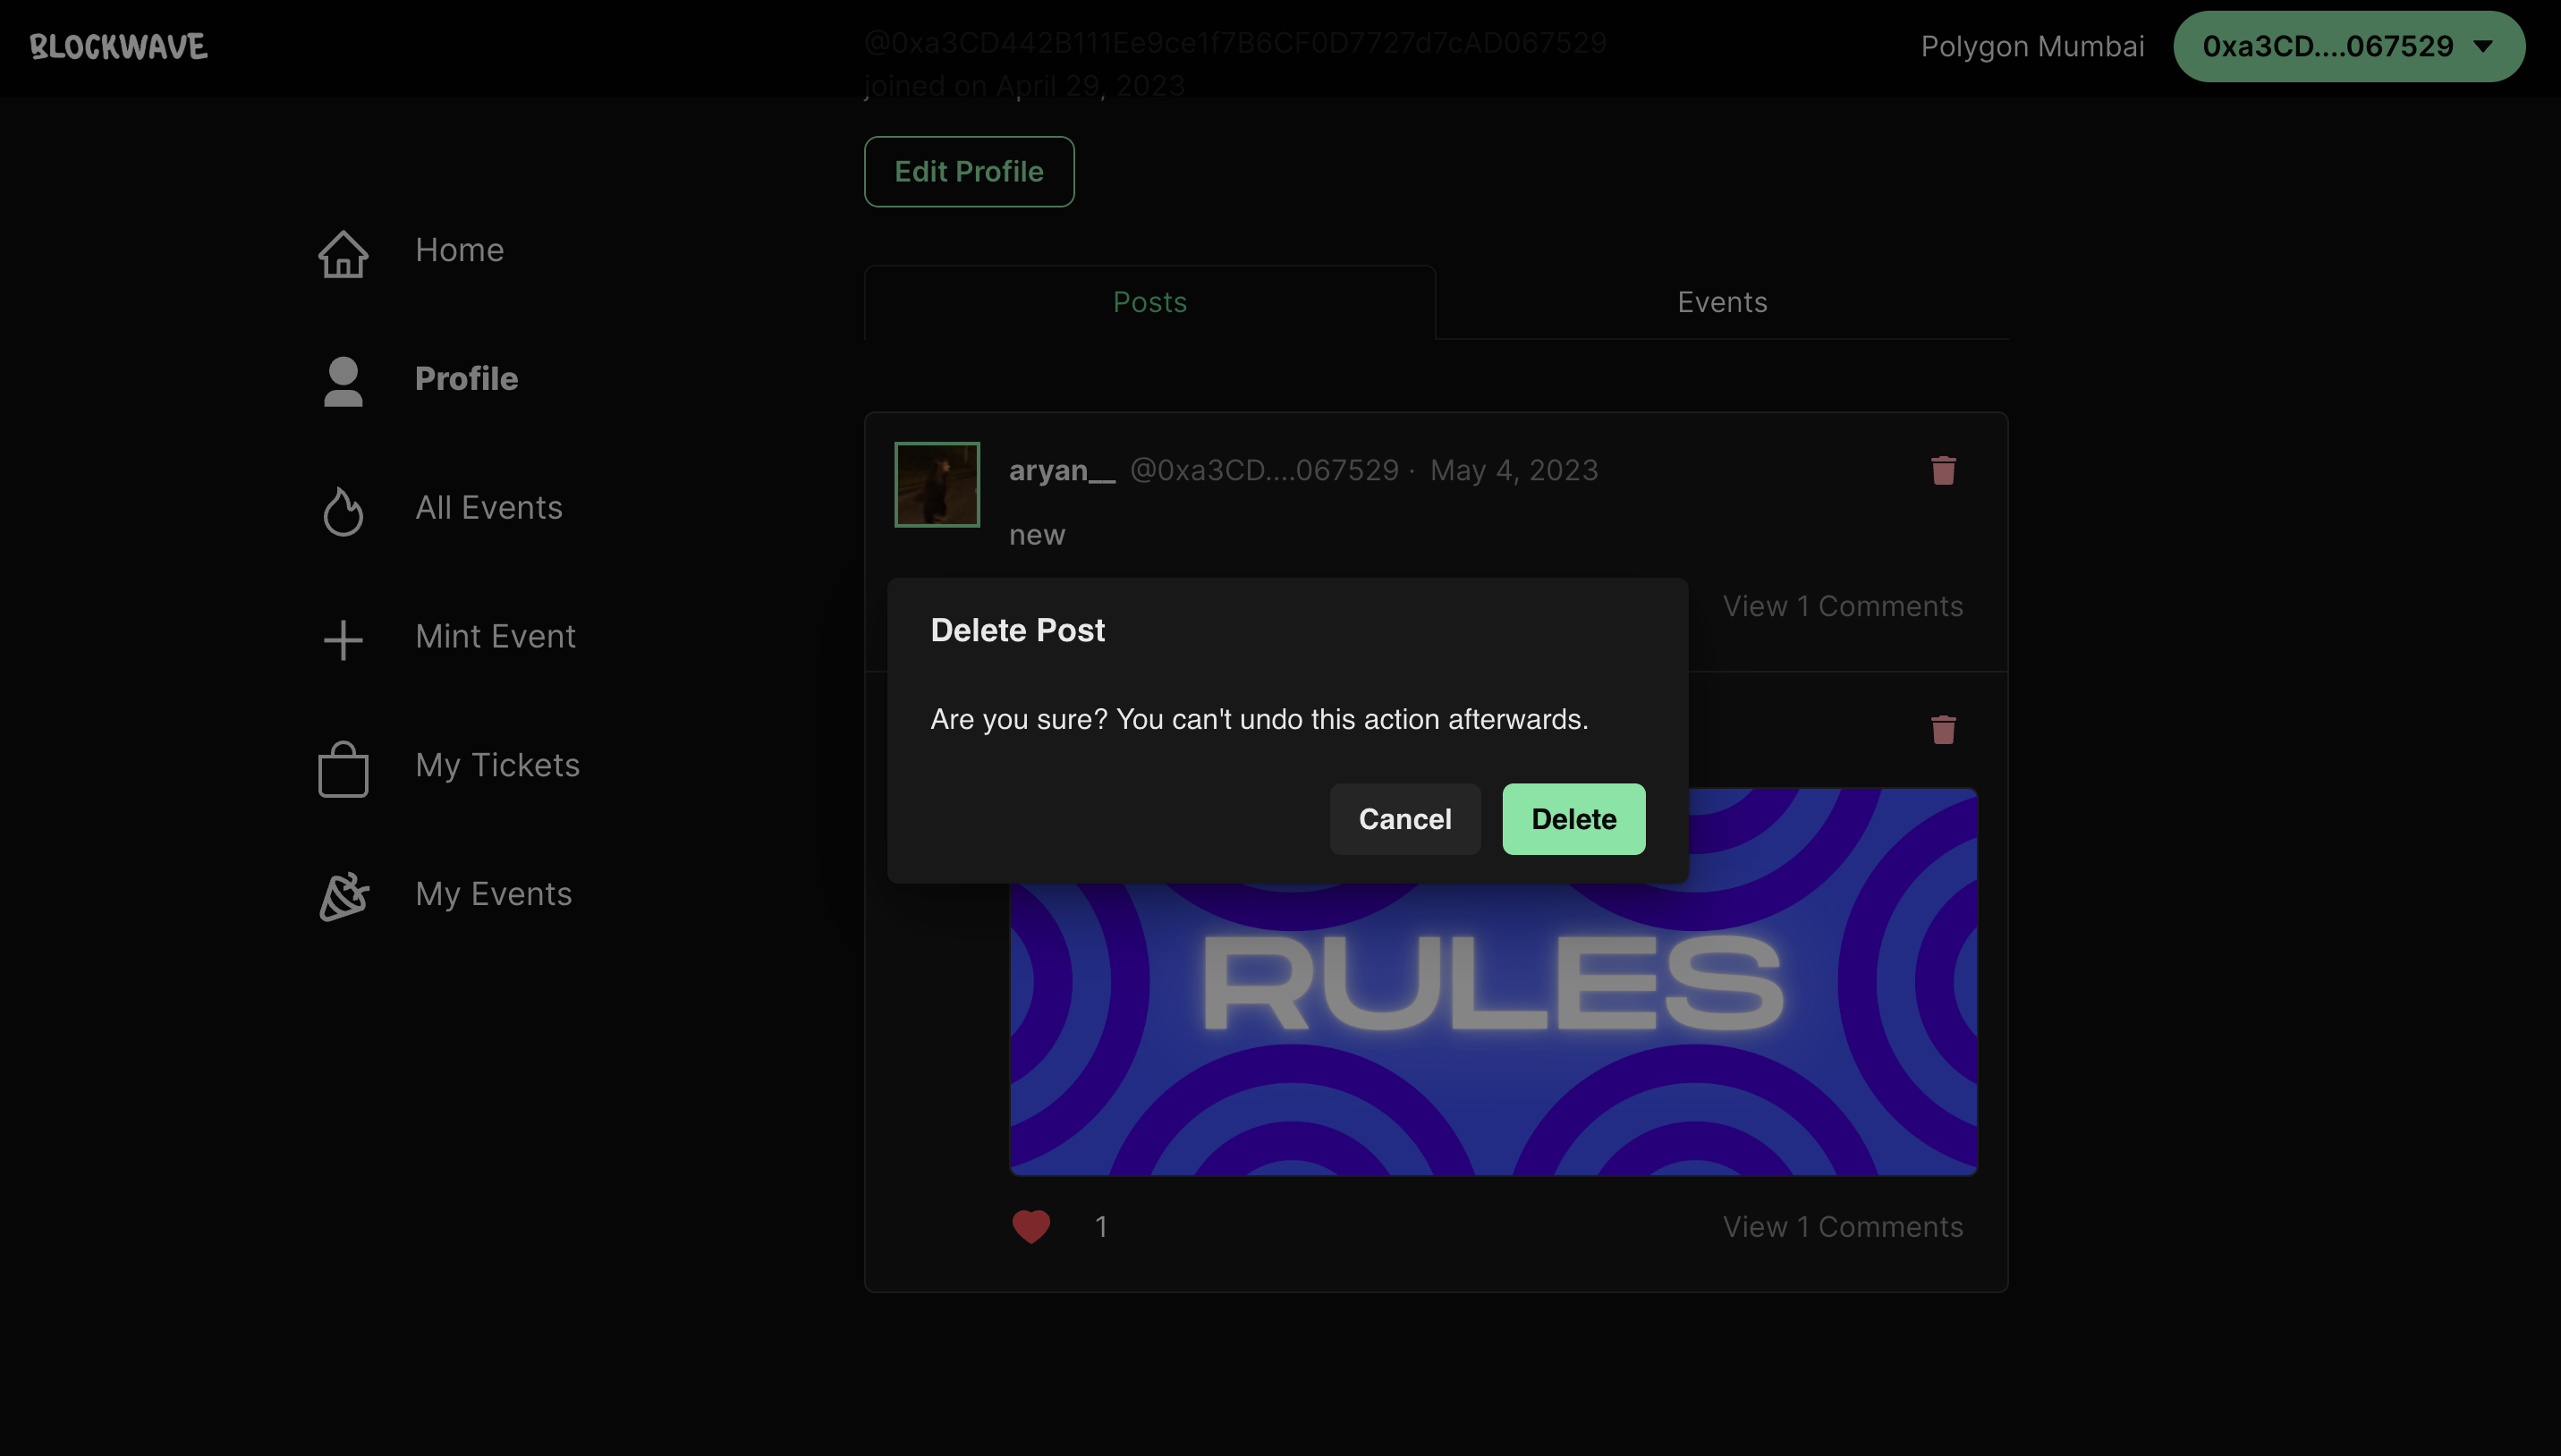Confirm deletion with the Delete button
Image resolution: width=2561 pixels, height=1456 pixels.
tap(1573, 819)
